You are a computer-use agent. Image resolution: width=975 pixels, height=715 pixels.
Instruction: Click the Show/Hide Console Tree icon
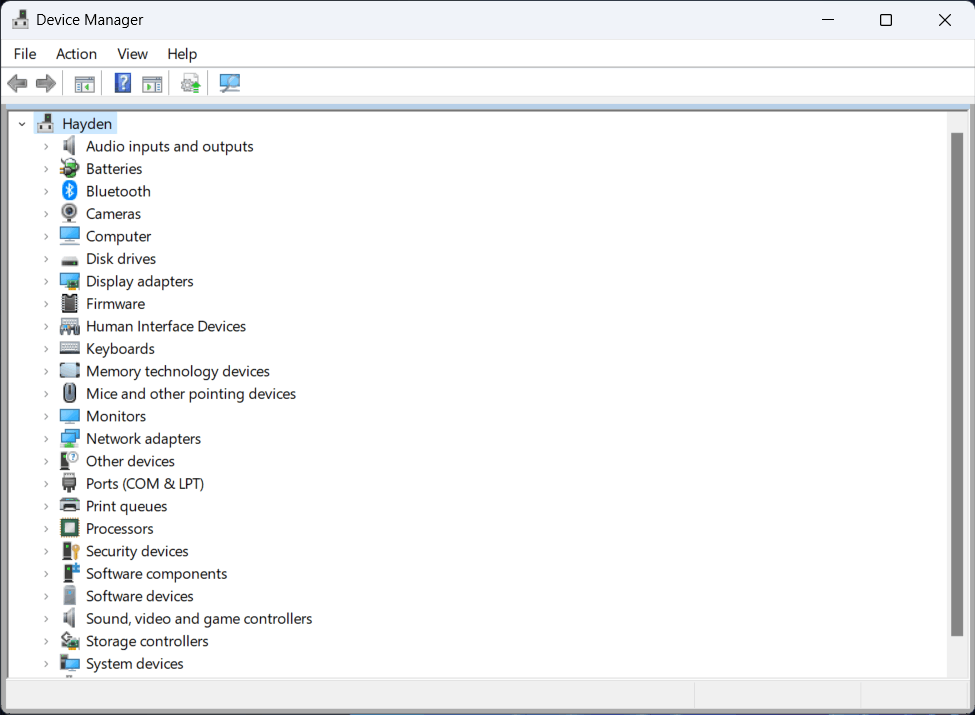coord(84,83)
